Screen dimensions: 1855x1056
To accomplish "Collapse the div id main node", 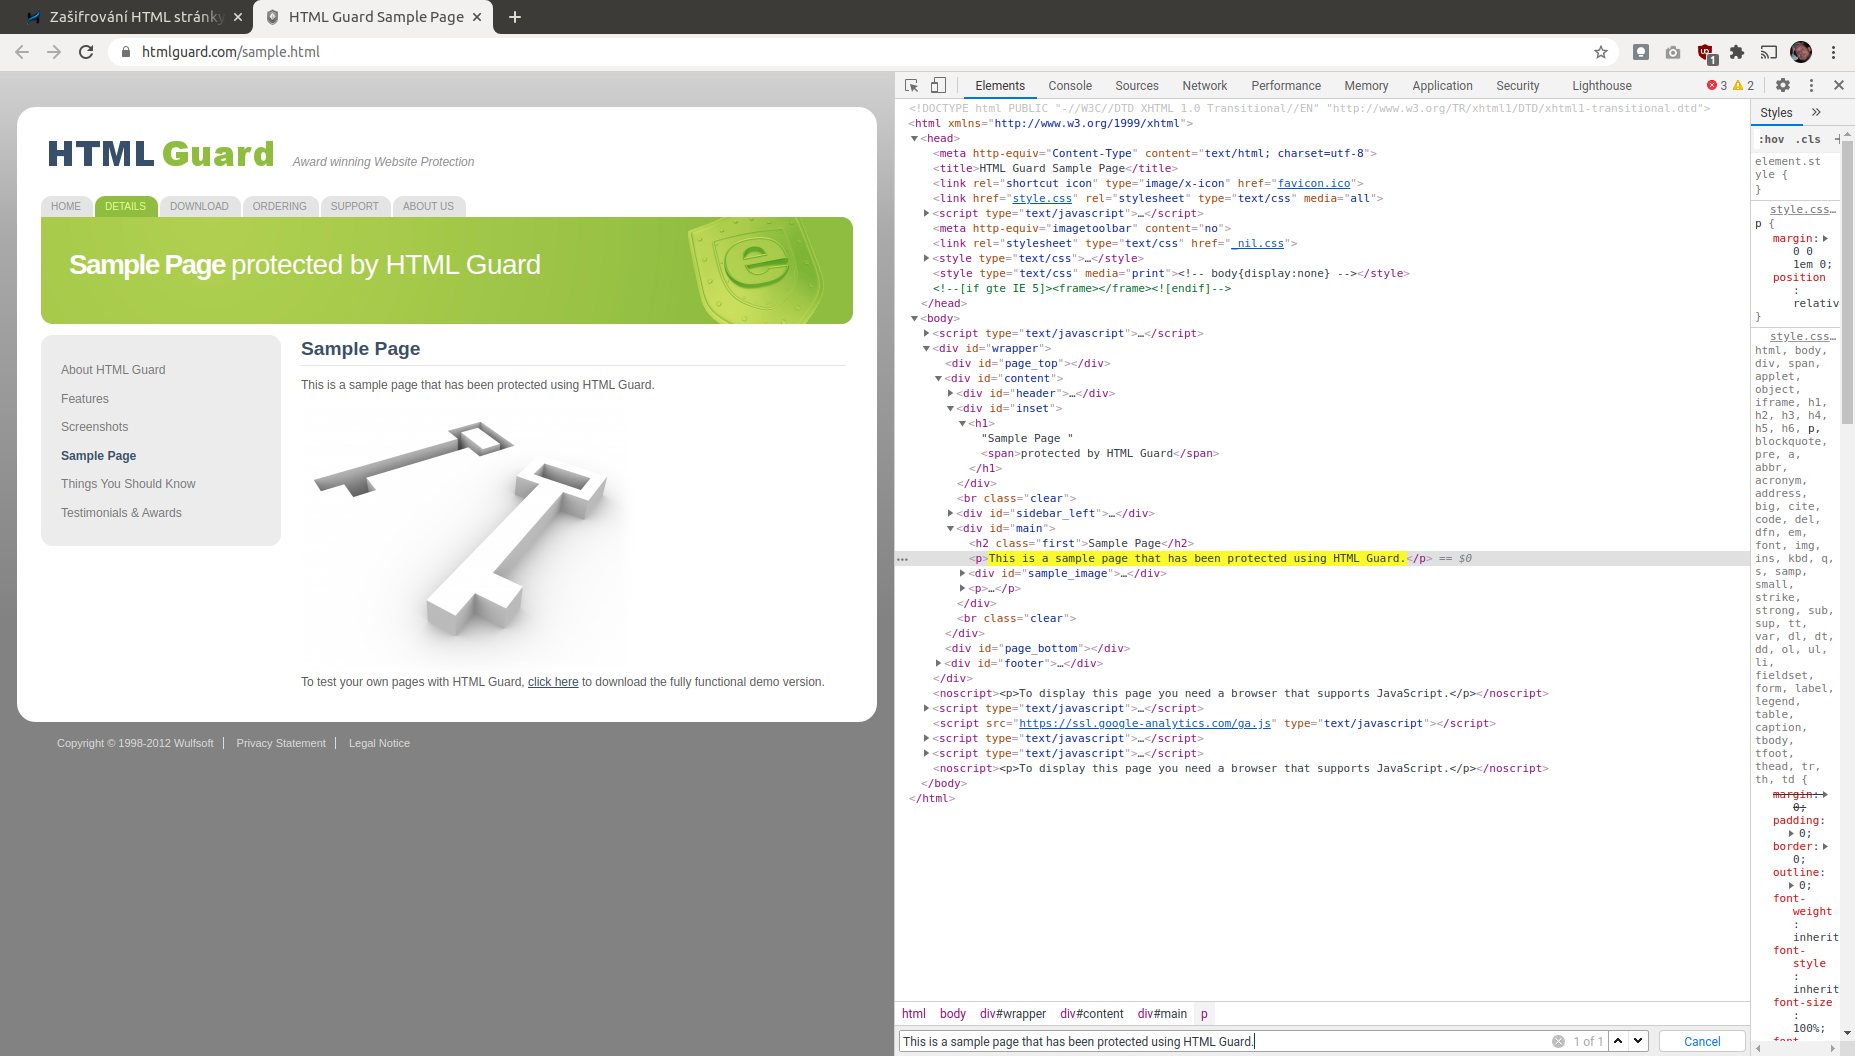I will [950, 529].
